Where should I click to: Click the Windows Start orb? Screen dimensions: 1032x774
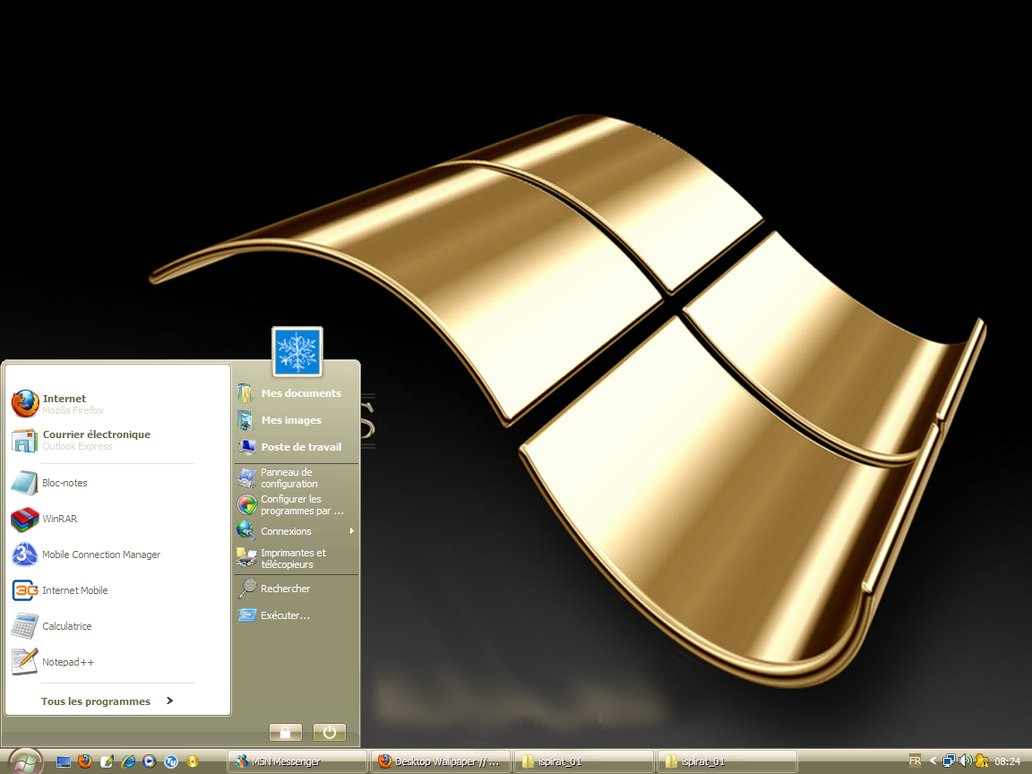26,761
